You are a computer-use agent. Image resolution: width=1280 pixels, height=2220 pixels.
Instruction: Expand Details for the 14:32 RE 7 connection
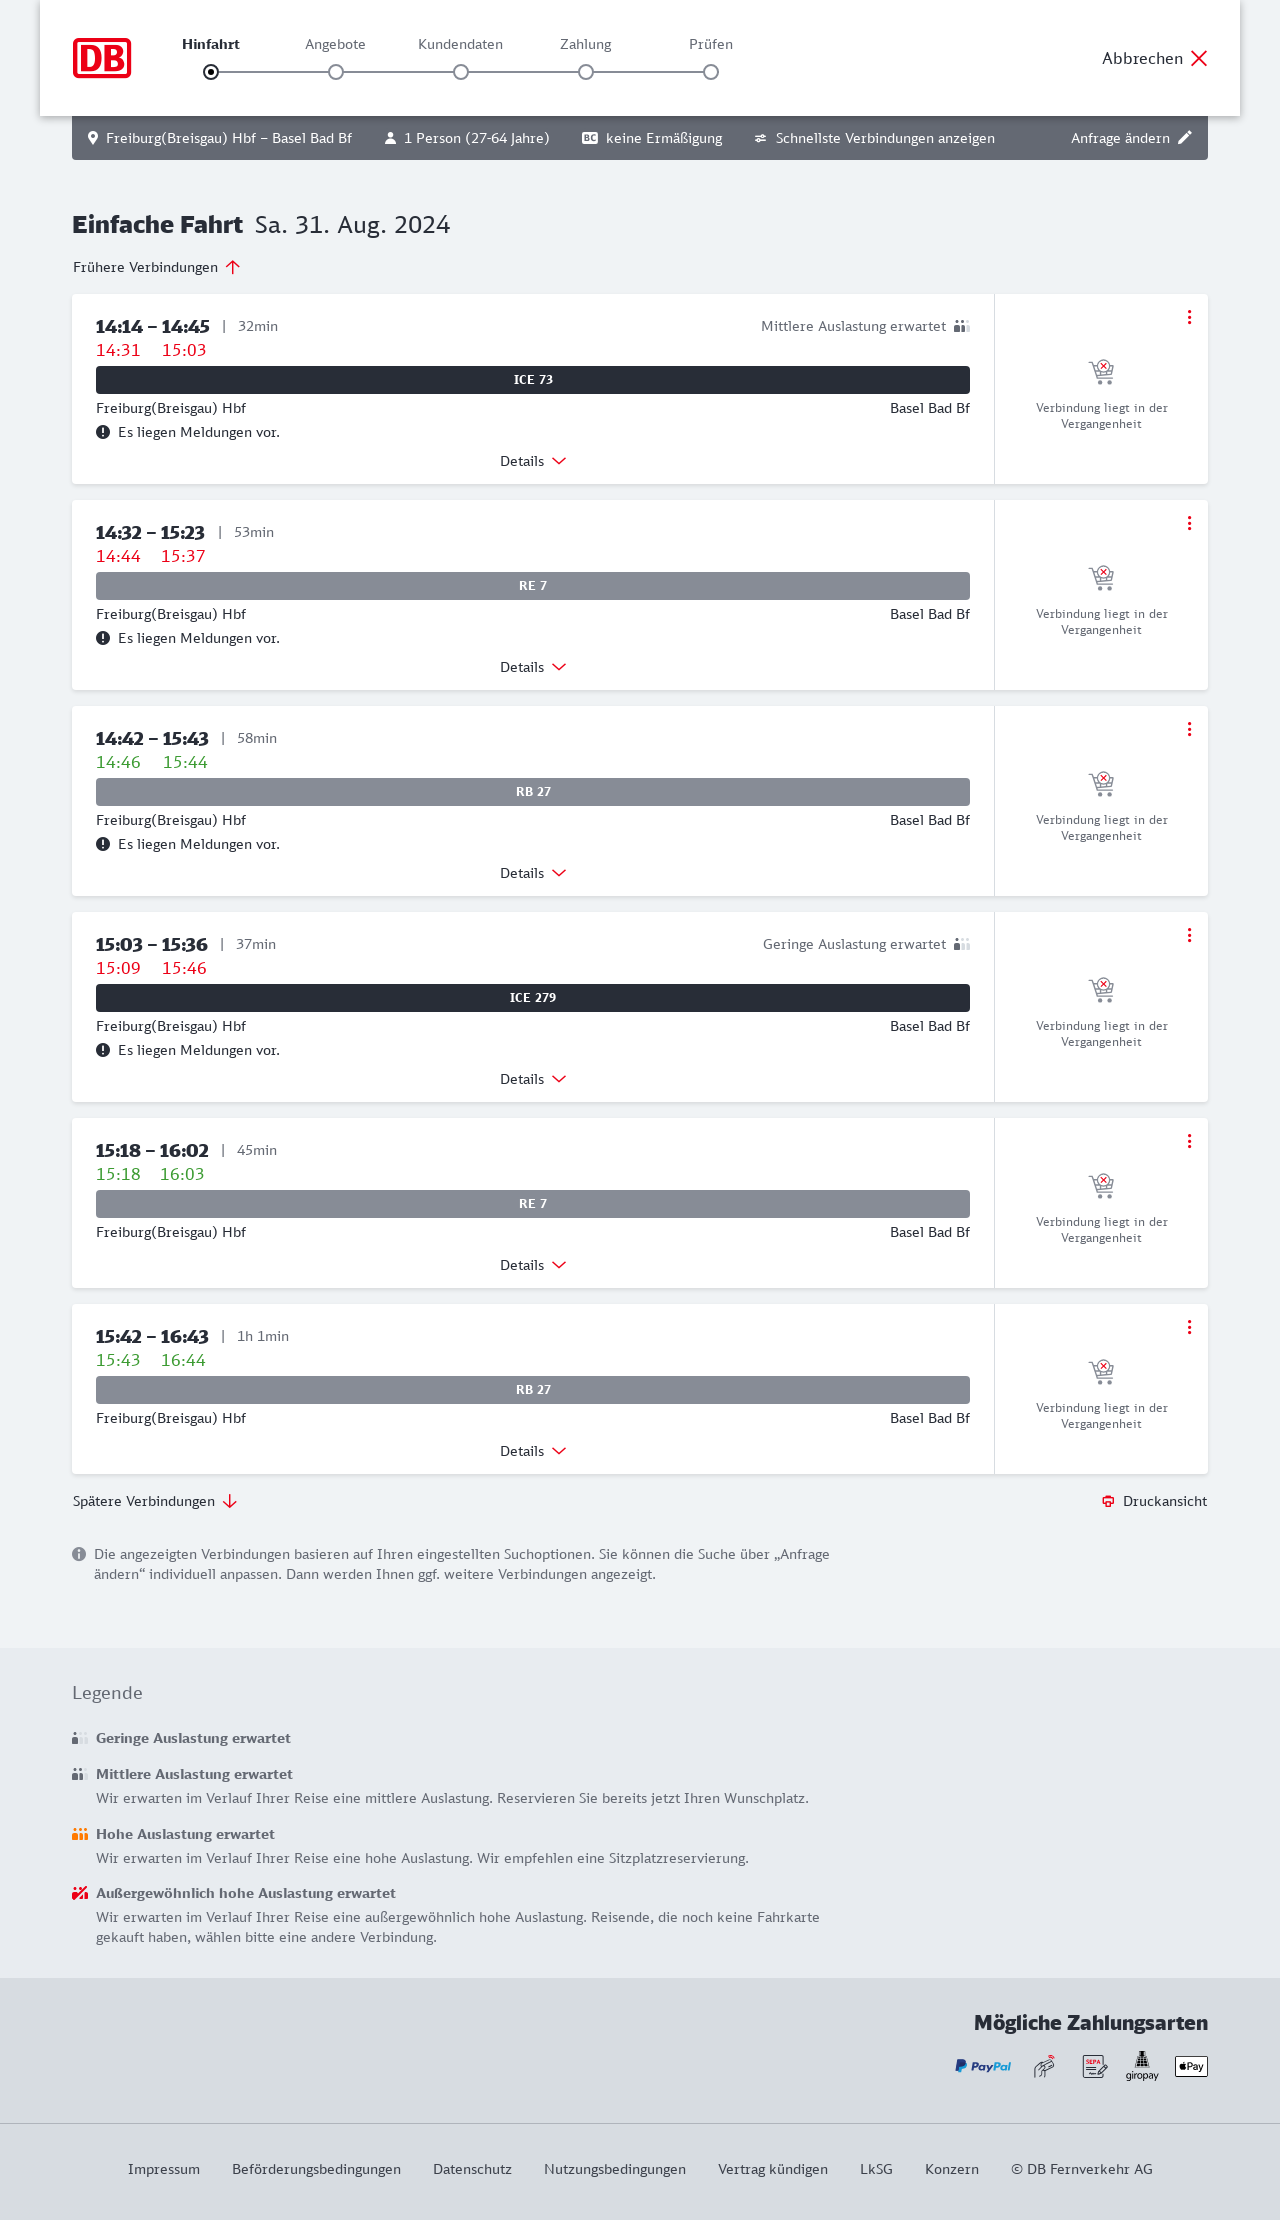click(x=533, y=667)
